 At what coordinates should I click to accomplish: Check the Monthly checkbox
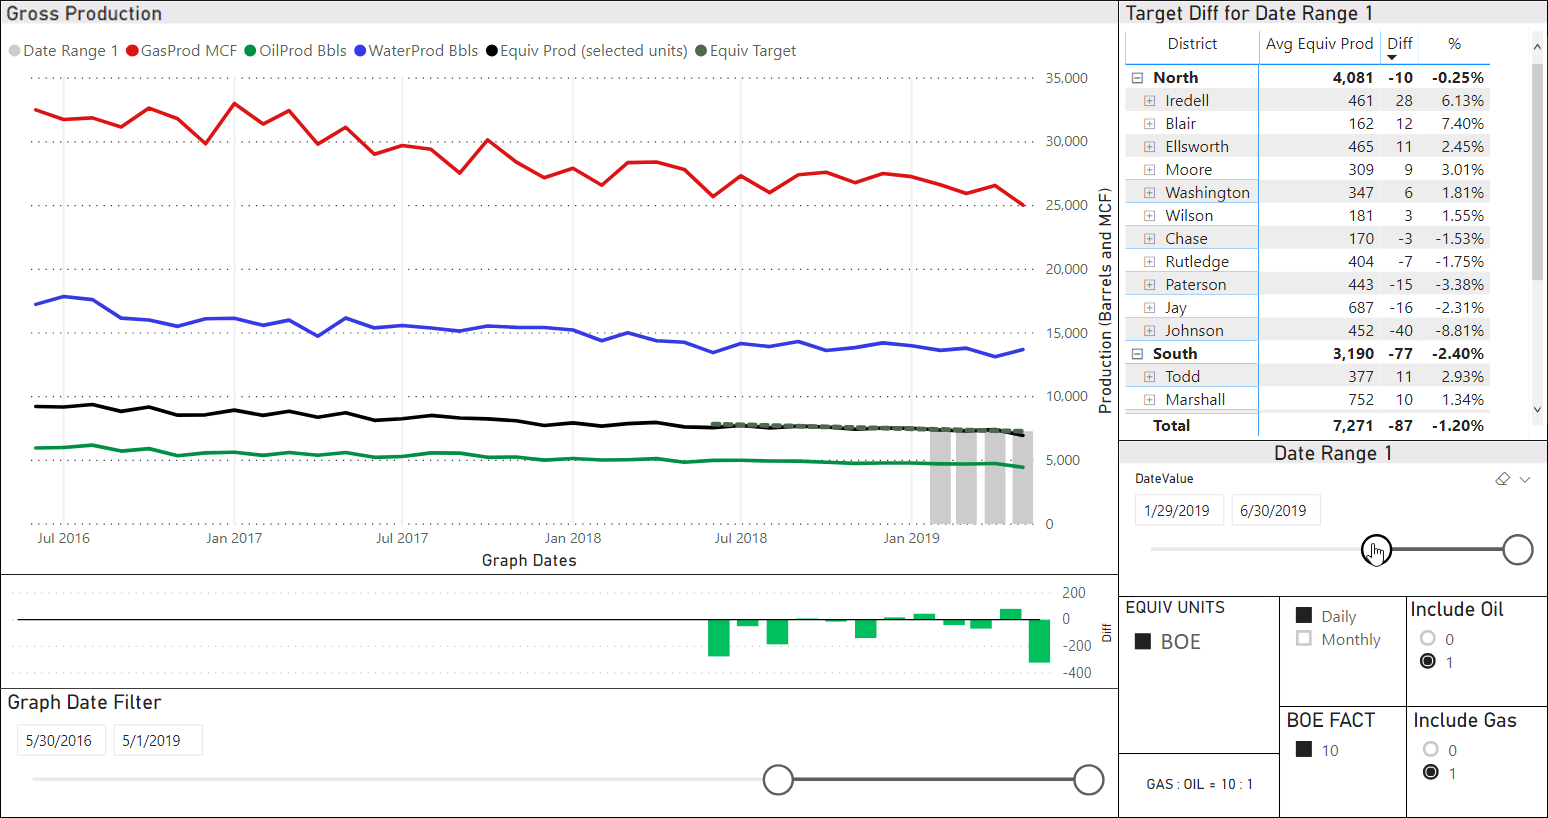click(1304, 639)
